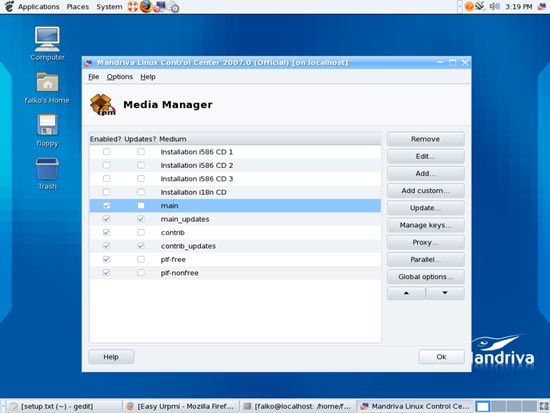Toggle Updates checkbox for plf-nonfree
The height and width of the screenshot is (413, 550).
141,273
